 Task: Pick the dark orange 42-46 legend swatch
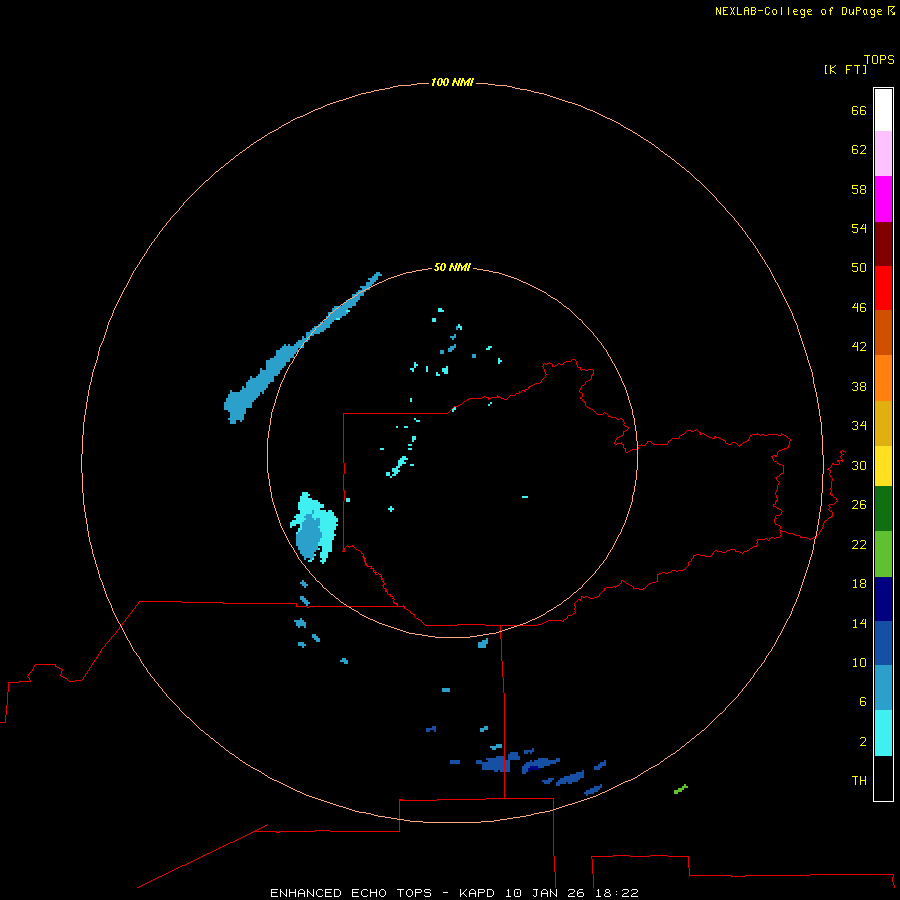pyautogui.click(x=883, y=333)
